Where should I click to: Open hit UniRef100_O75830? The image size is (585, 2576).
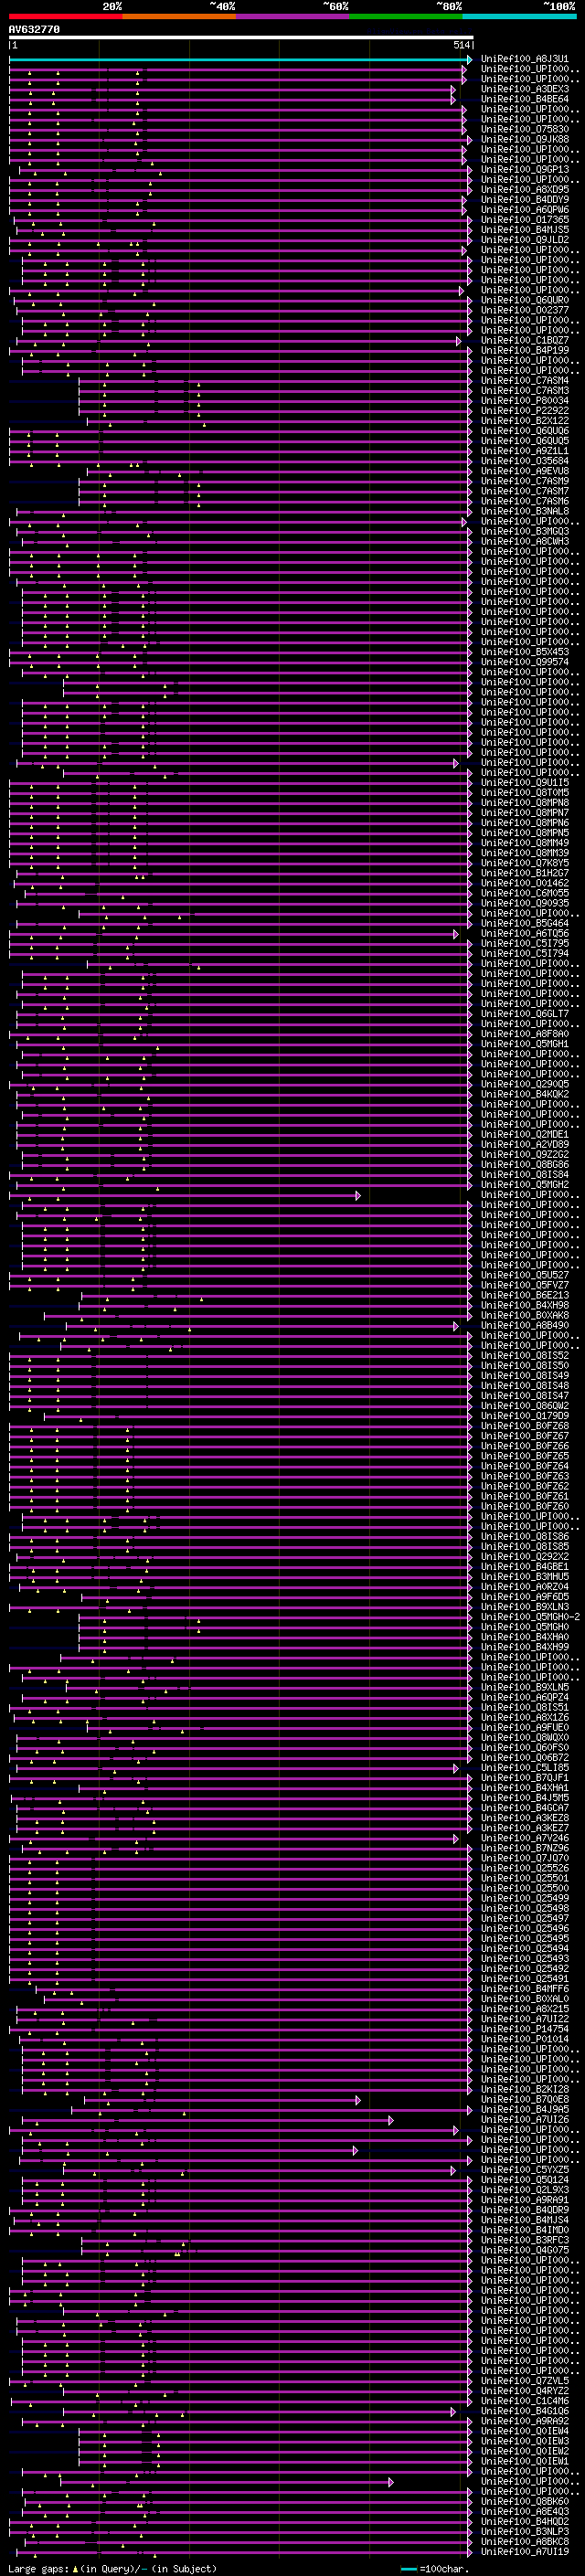point(525,129)
